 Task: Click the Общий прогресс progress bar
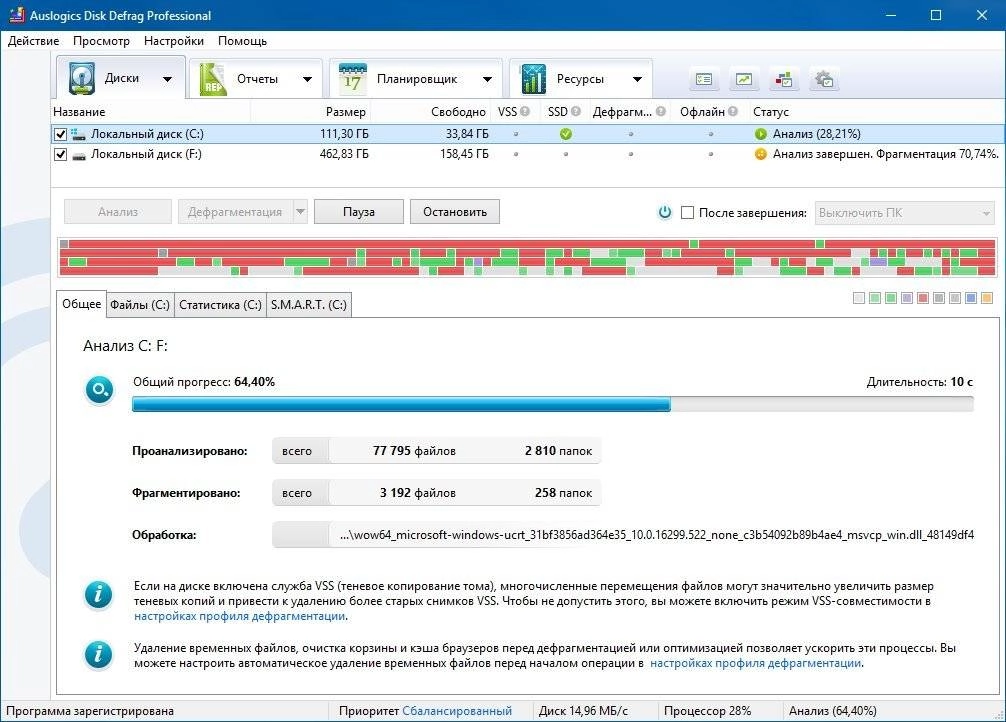pyautogui.click(x=552, y=404)
